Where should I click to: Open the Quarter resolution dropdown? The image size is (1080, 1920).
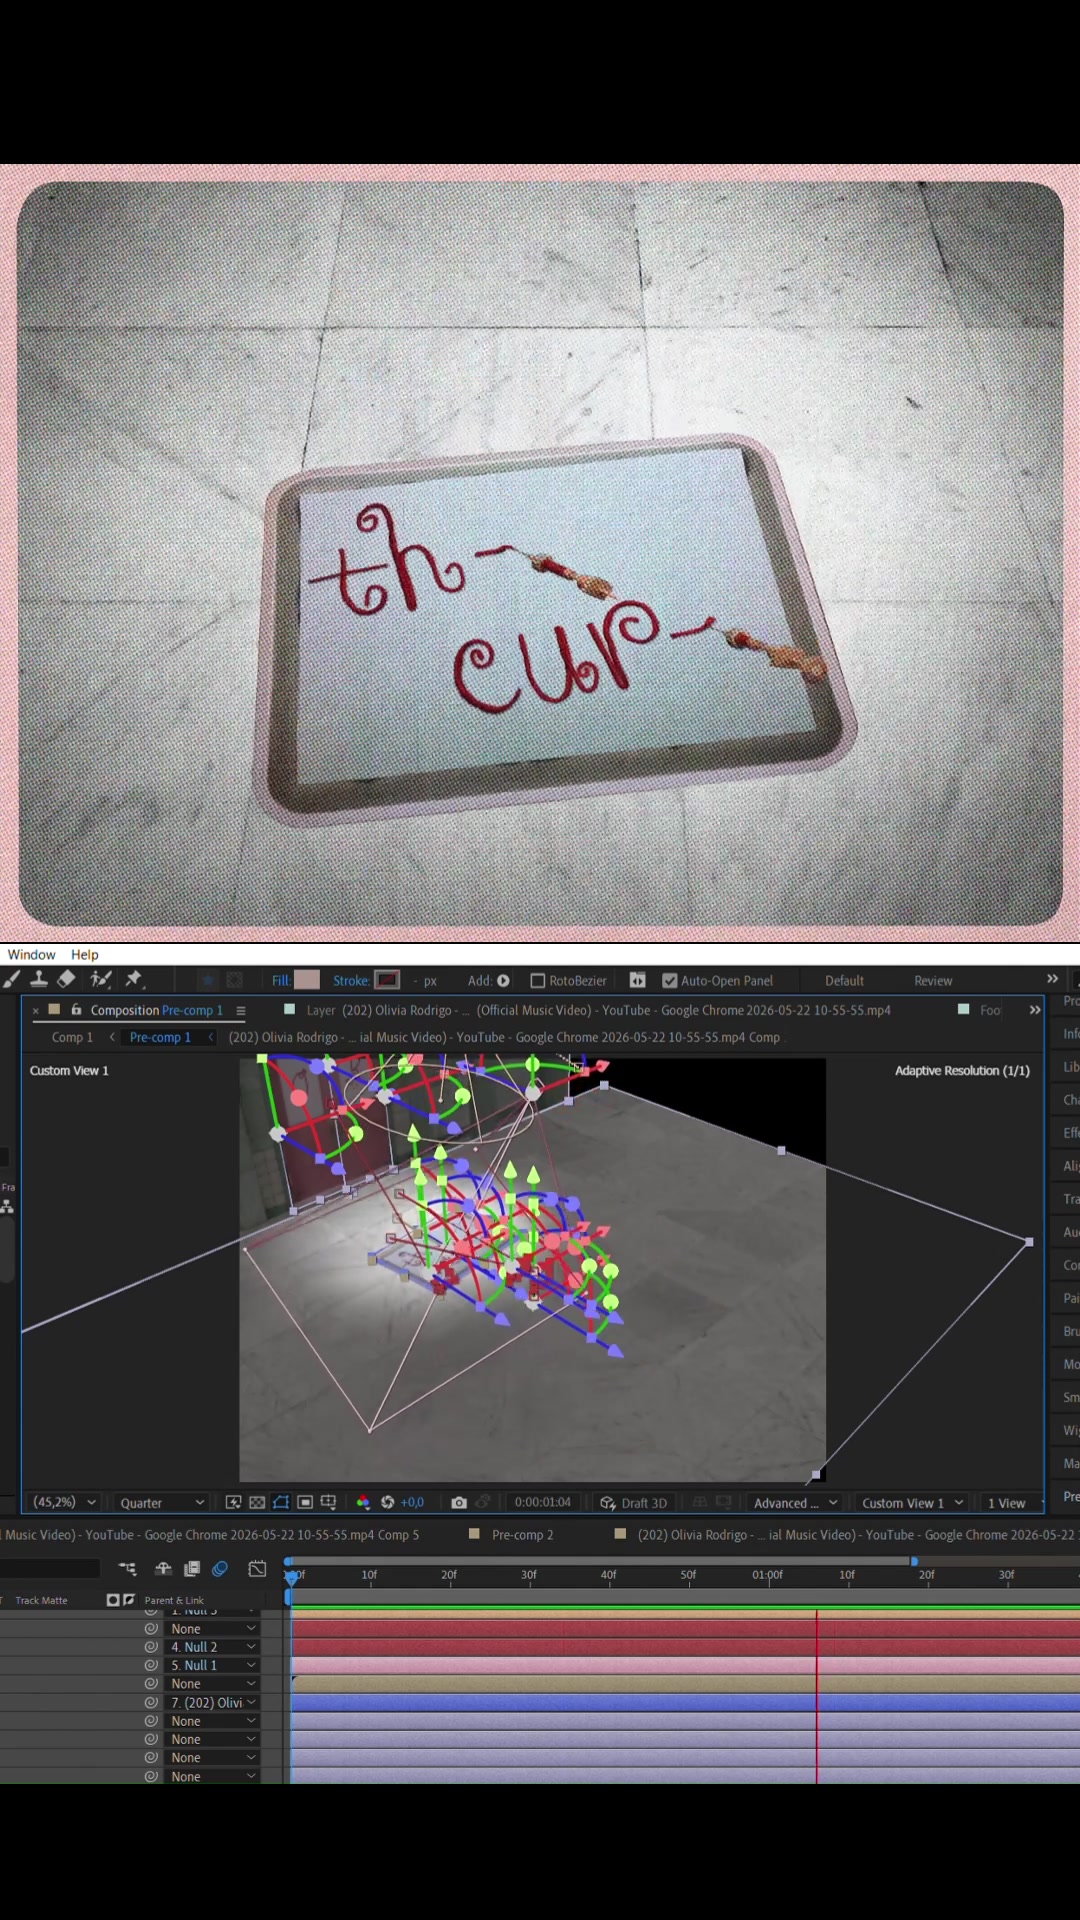[162, 1503]
